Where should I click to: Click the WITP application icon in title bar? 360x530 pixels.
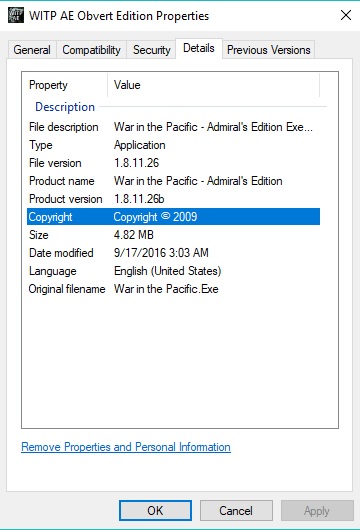coord(16,15)
